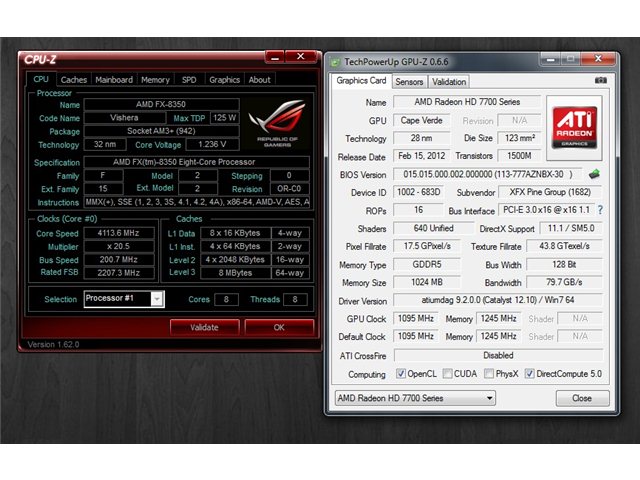The image size is (640, 480).
Task: Click the Level 3 cache value 8 MBytes
Action: point(235,273)
